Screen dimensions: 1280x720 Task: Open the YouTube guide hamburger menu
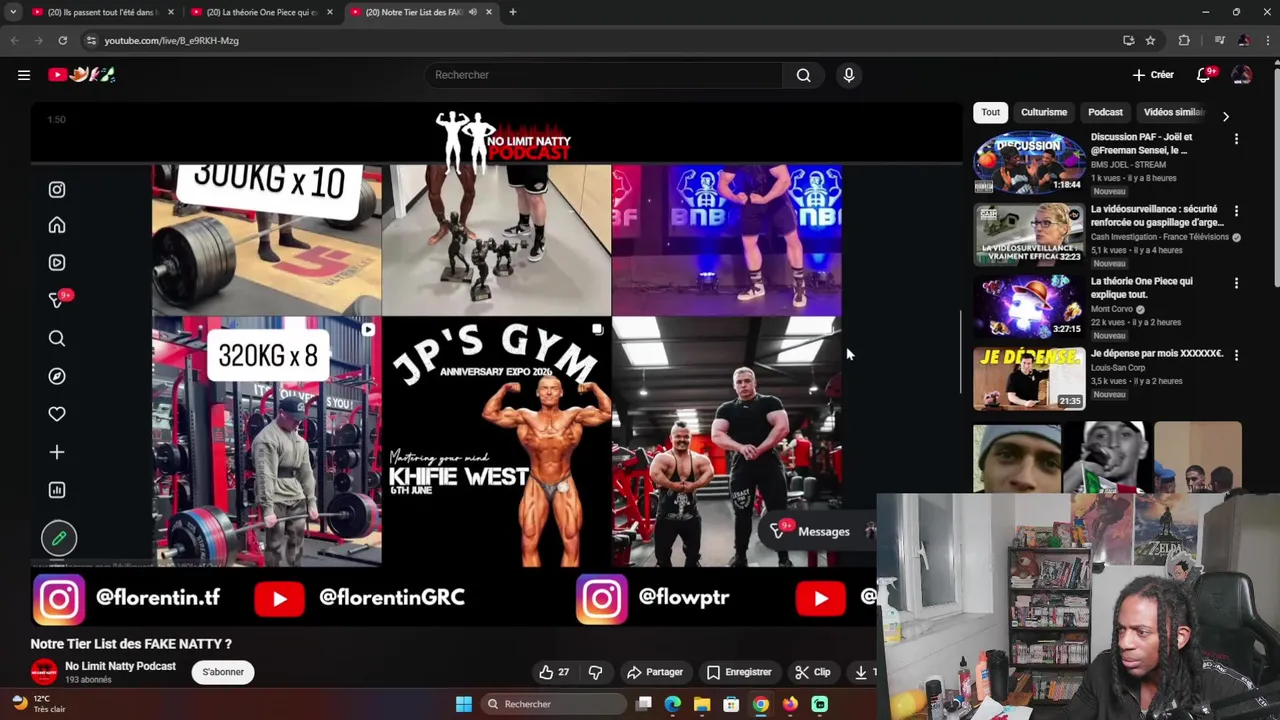[24, 75]
